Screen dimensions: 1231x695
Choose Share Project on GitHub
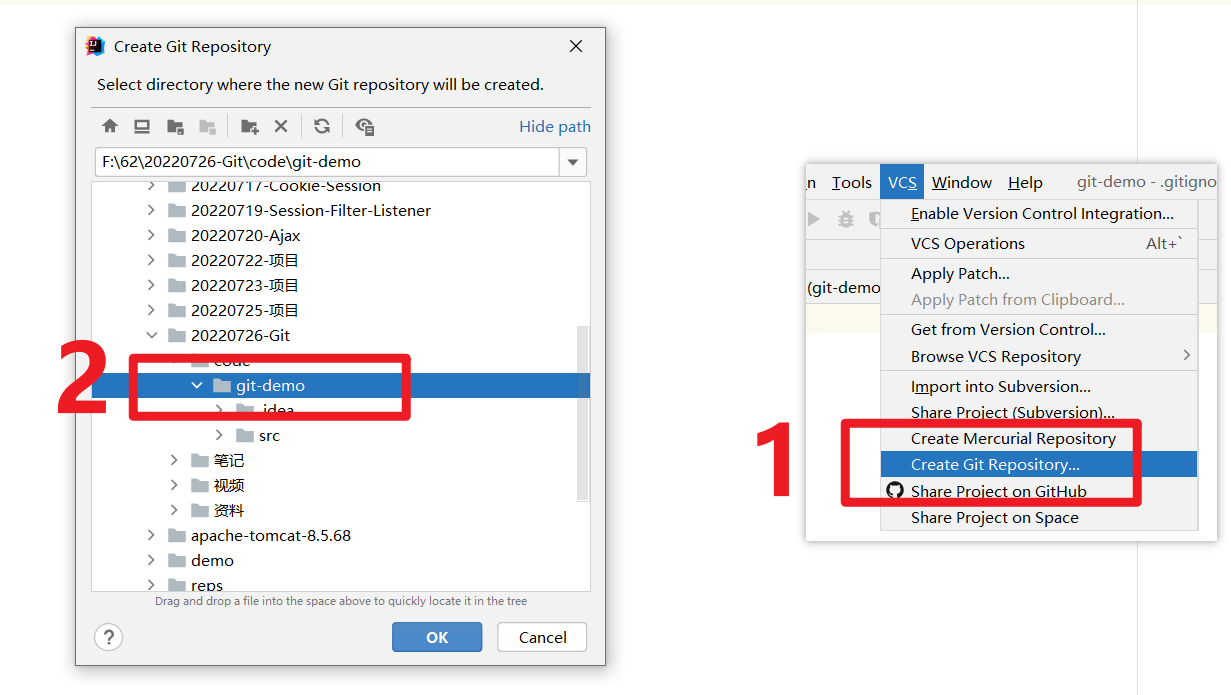pyautogui.click(x=1039, y=491)
